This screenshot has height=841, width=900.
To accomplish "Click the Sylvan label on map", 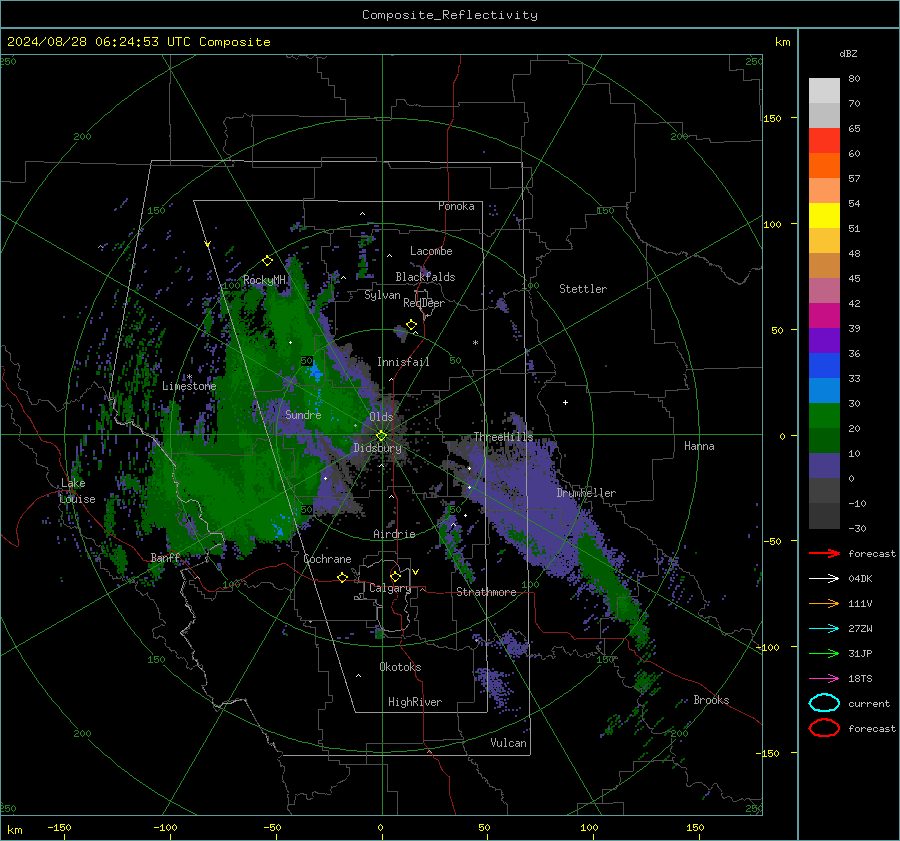I will pyautogui.click(x=382, y=295).
